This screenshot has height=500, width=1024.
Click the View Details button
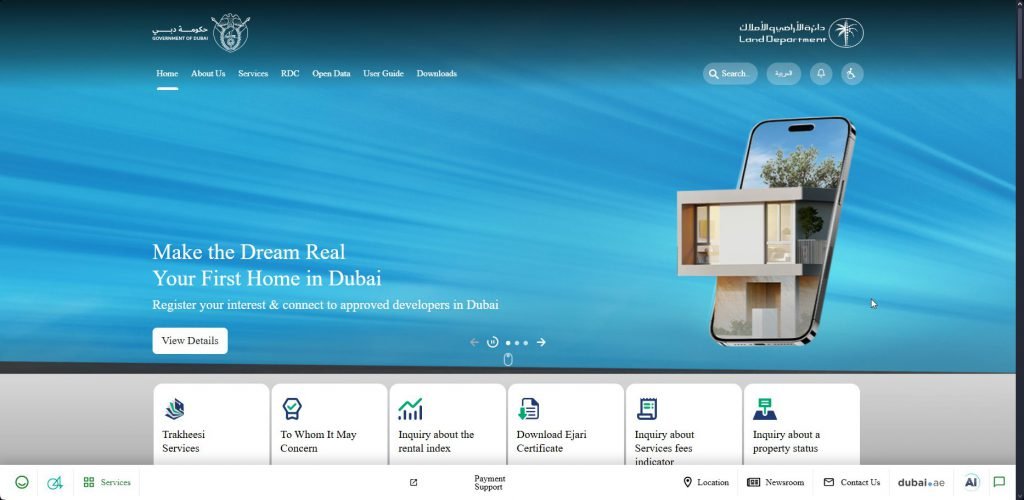tap(190, 341)
